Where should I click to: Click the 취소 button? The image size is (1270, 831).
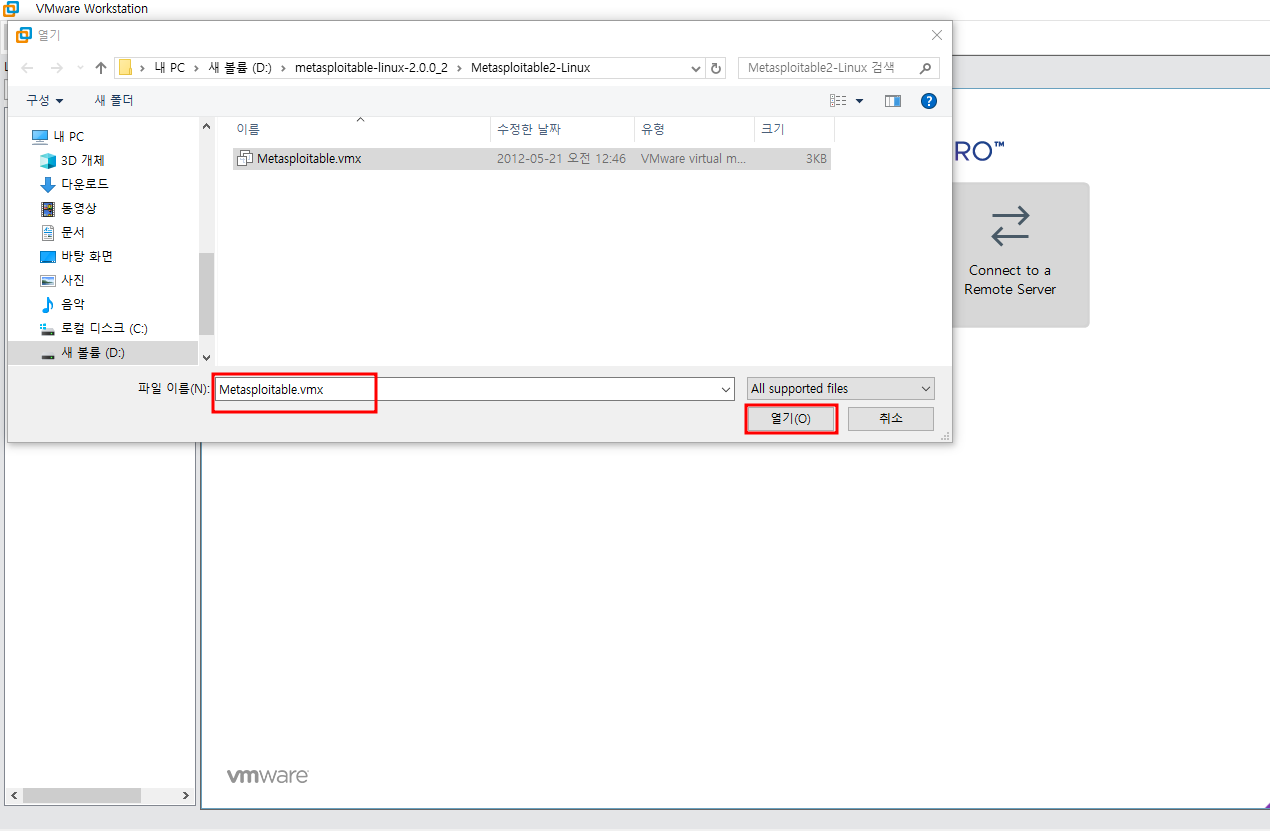point(891,419)
